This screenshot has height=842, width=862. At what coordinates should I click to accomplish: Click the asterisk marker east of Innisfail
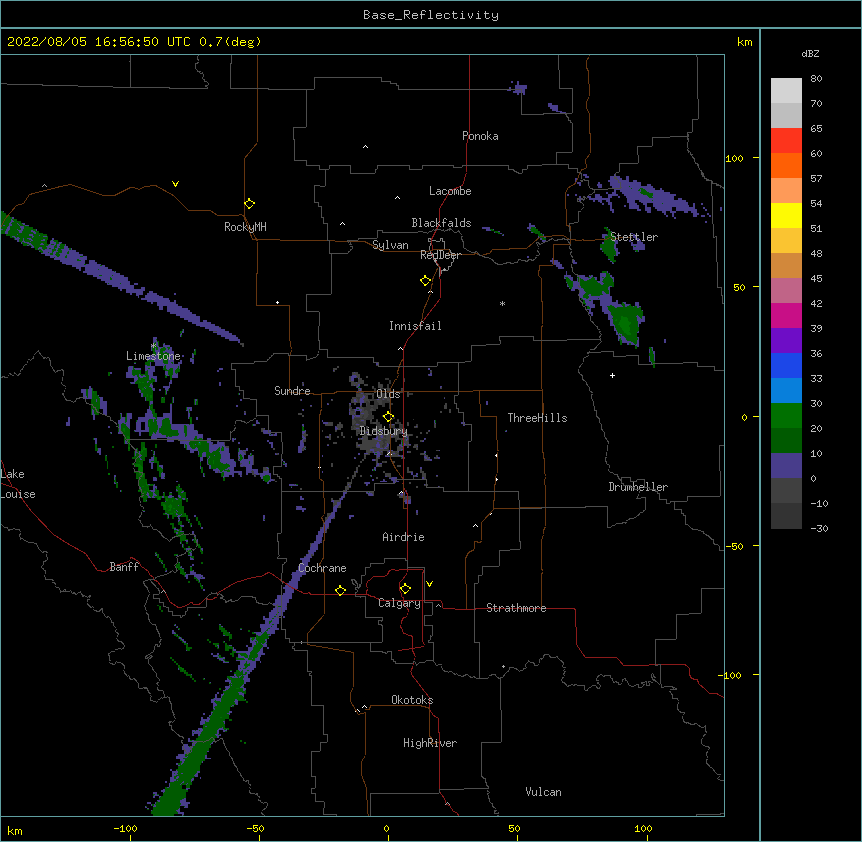coord(502,303)
